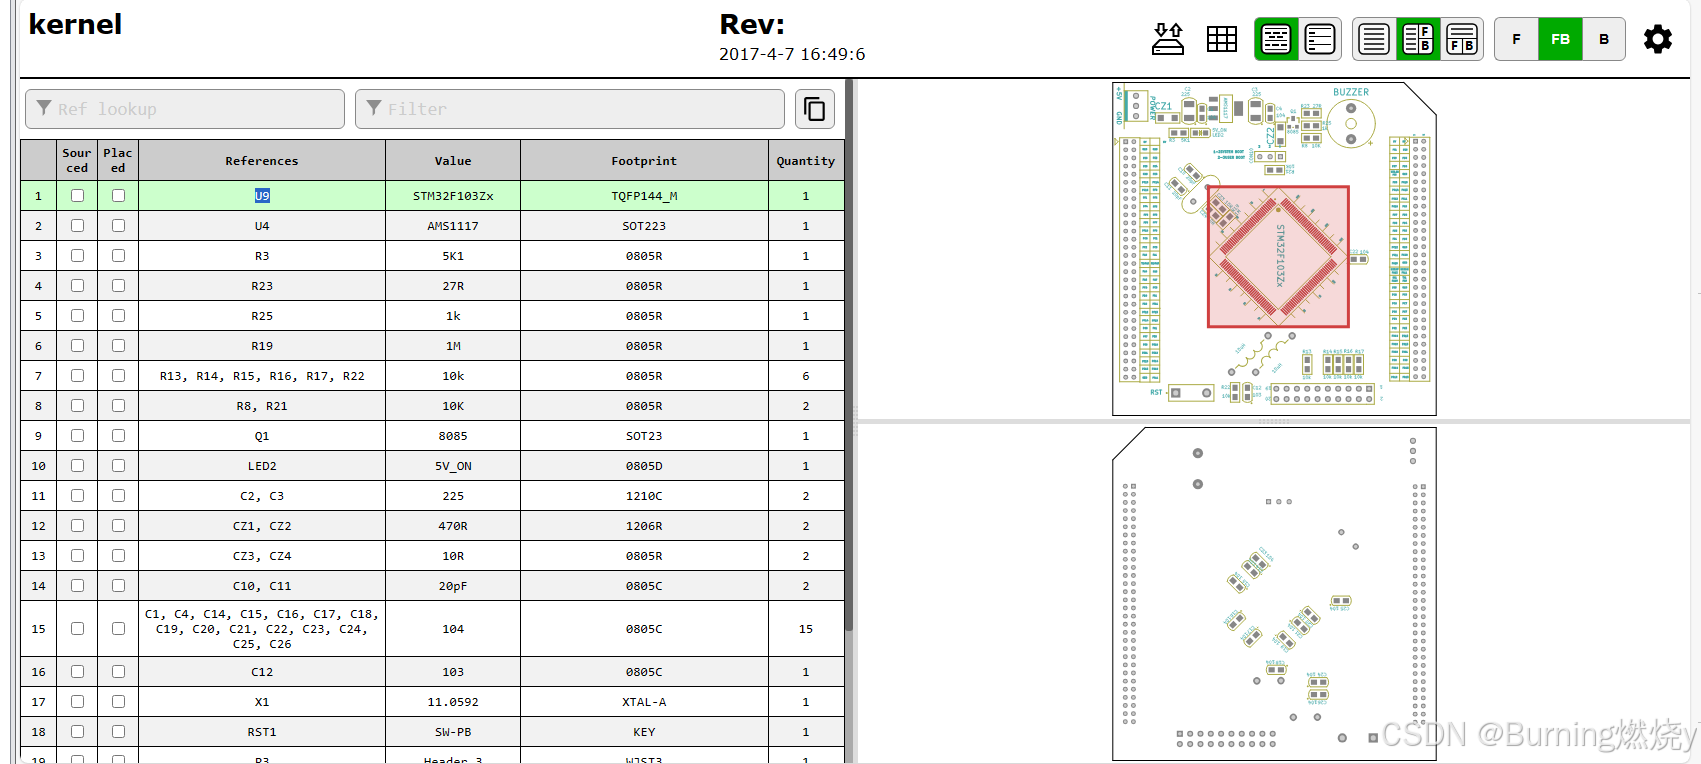Select BOM top, drawings bottom layout

tap(1462, 39)
